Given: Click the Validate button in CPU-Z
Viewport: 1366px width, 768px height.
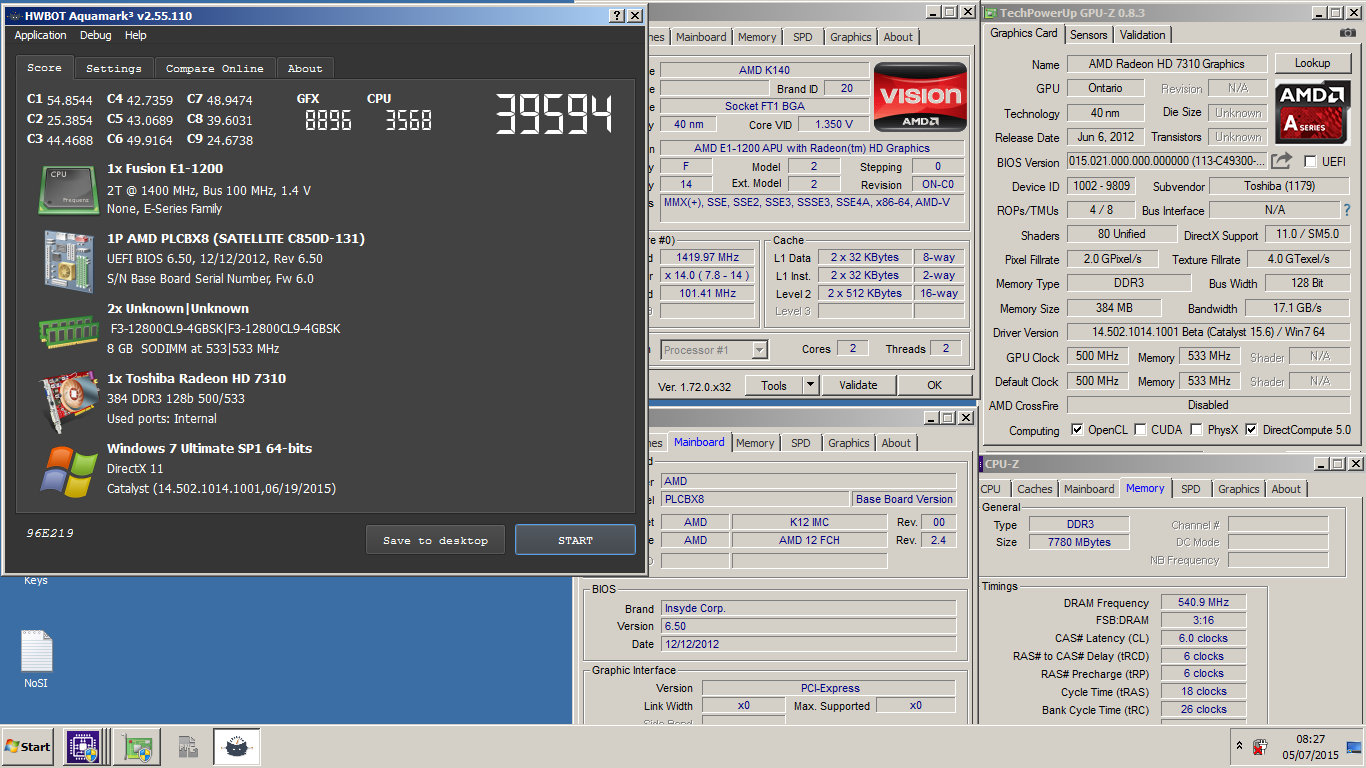Looking at the screenshot, I should point(858,385).
